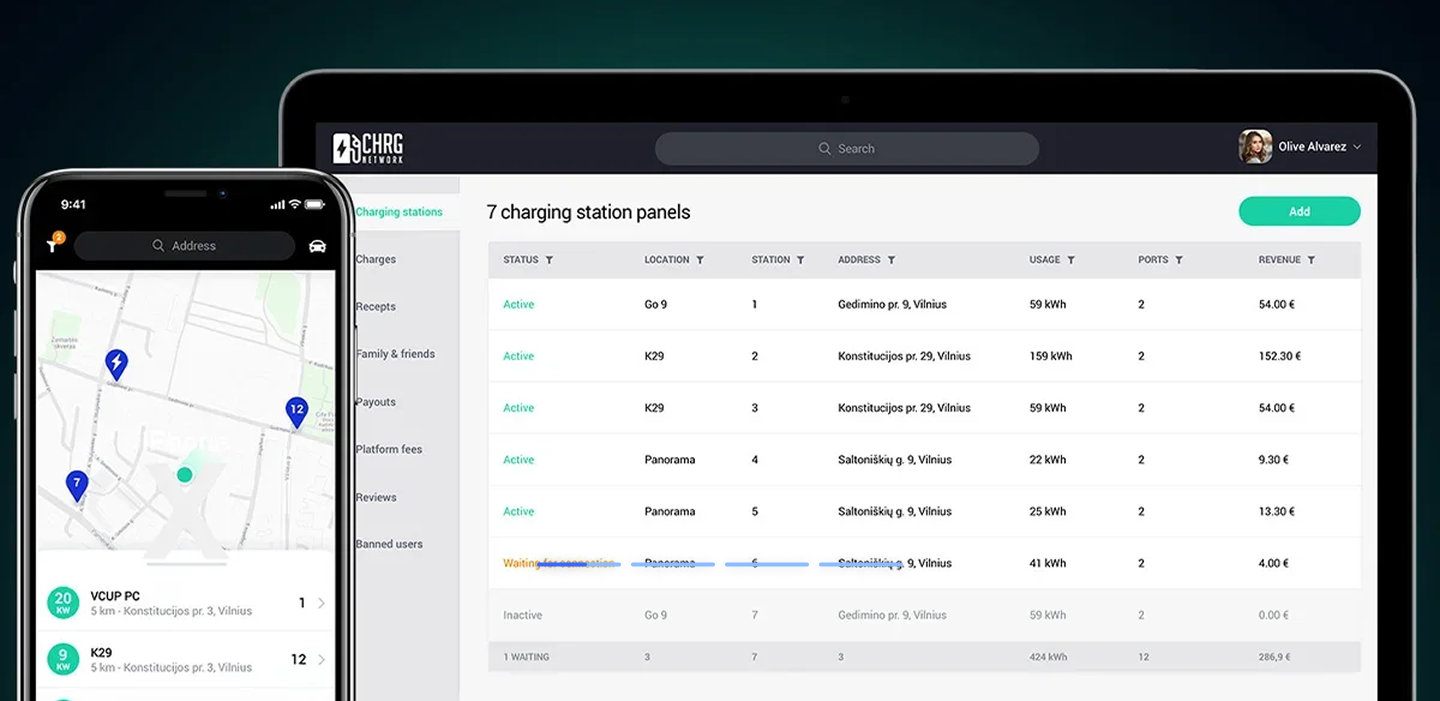The height and width of the screenshot is (701, 1440).
Task: Click the Inactive status text
Action: [522, 616]
